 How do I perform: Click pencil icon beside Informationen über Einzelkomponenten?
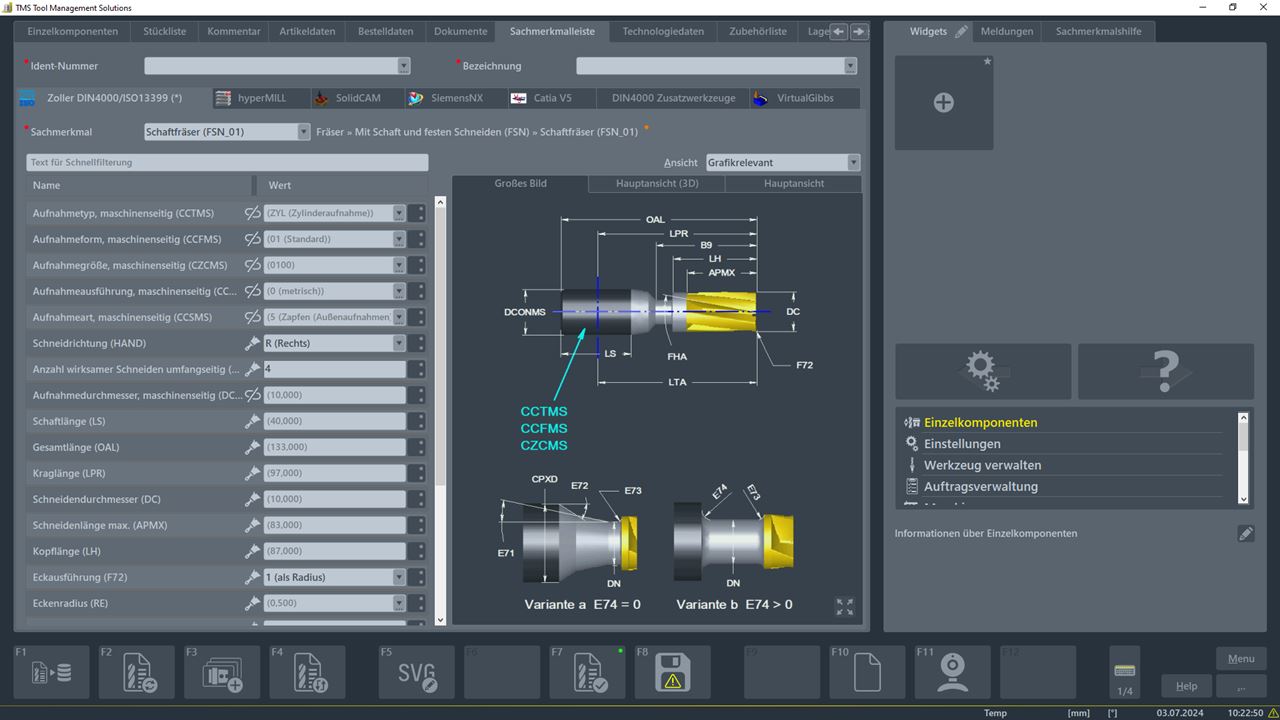1245,533
